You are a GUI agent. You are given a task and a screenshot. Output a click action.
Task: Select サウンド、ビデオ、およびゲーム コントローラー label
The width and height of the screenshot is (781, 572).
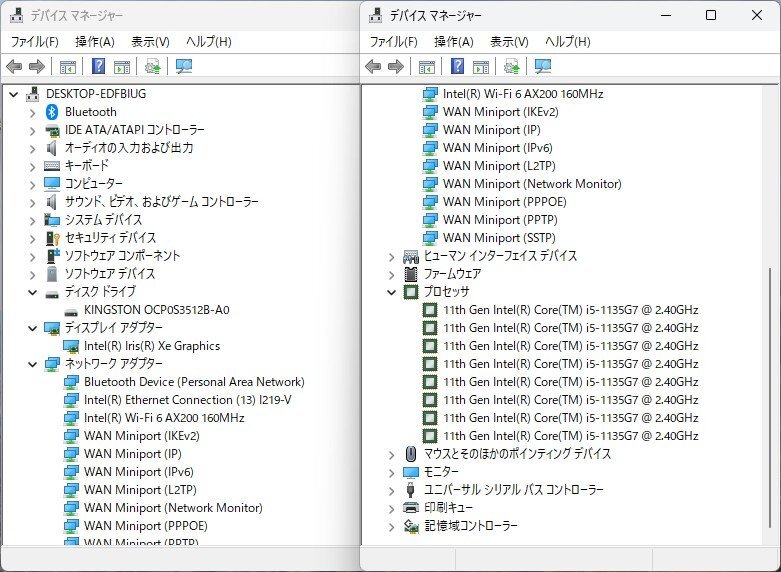pyautogui.click(x=161, y=202)
